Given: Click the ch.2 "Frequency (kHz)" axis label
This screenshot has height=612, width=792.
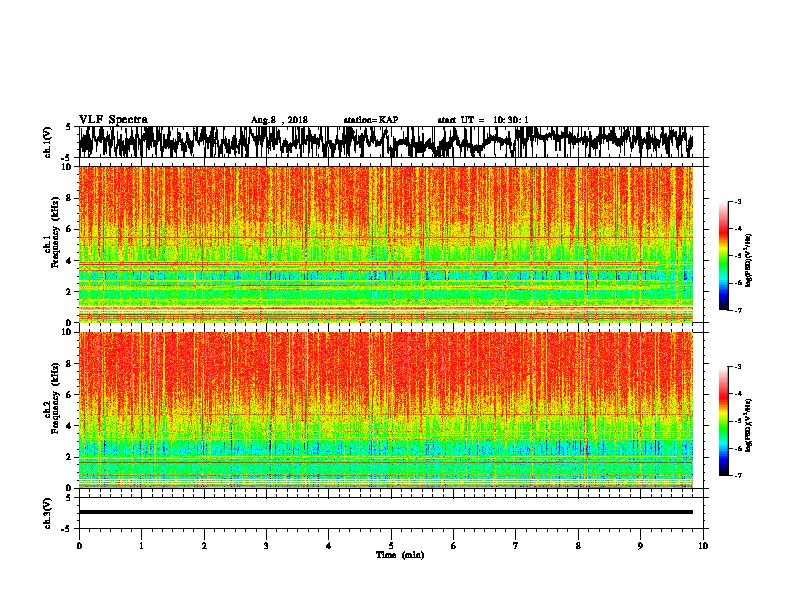Looking at the screenshot, I should pos(55,398).
